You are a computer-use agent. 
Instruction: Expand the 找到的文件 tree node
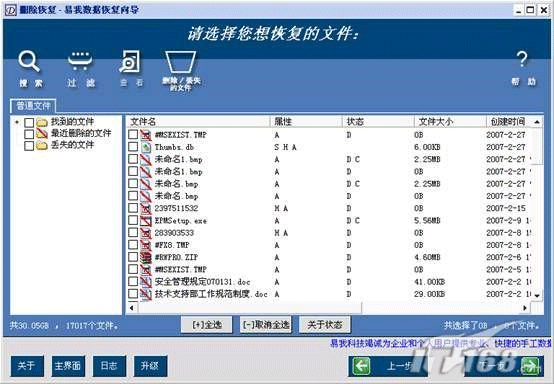[17, 122]
